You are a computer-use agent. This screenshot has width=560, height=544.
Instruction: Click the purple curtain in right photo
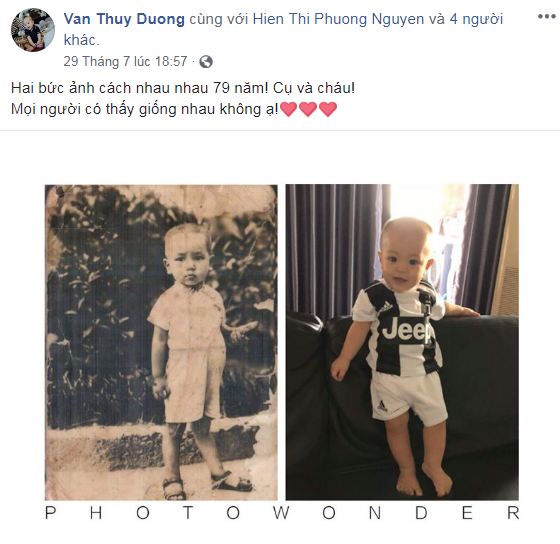pyautogui.click(x=336, y=250)
